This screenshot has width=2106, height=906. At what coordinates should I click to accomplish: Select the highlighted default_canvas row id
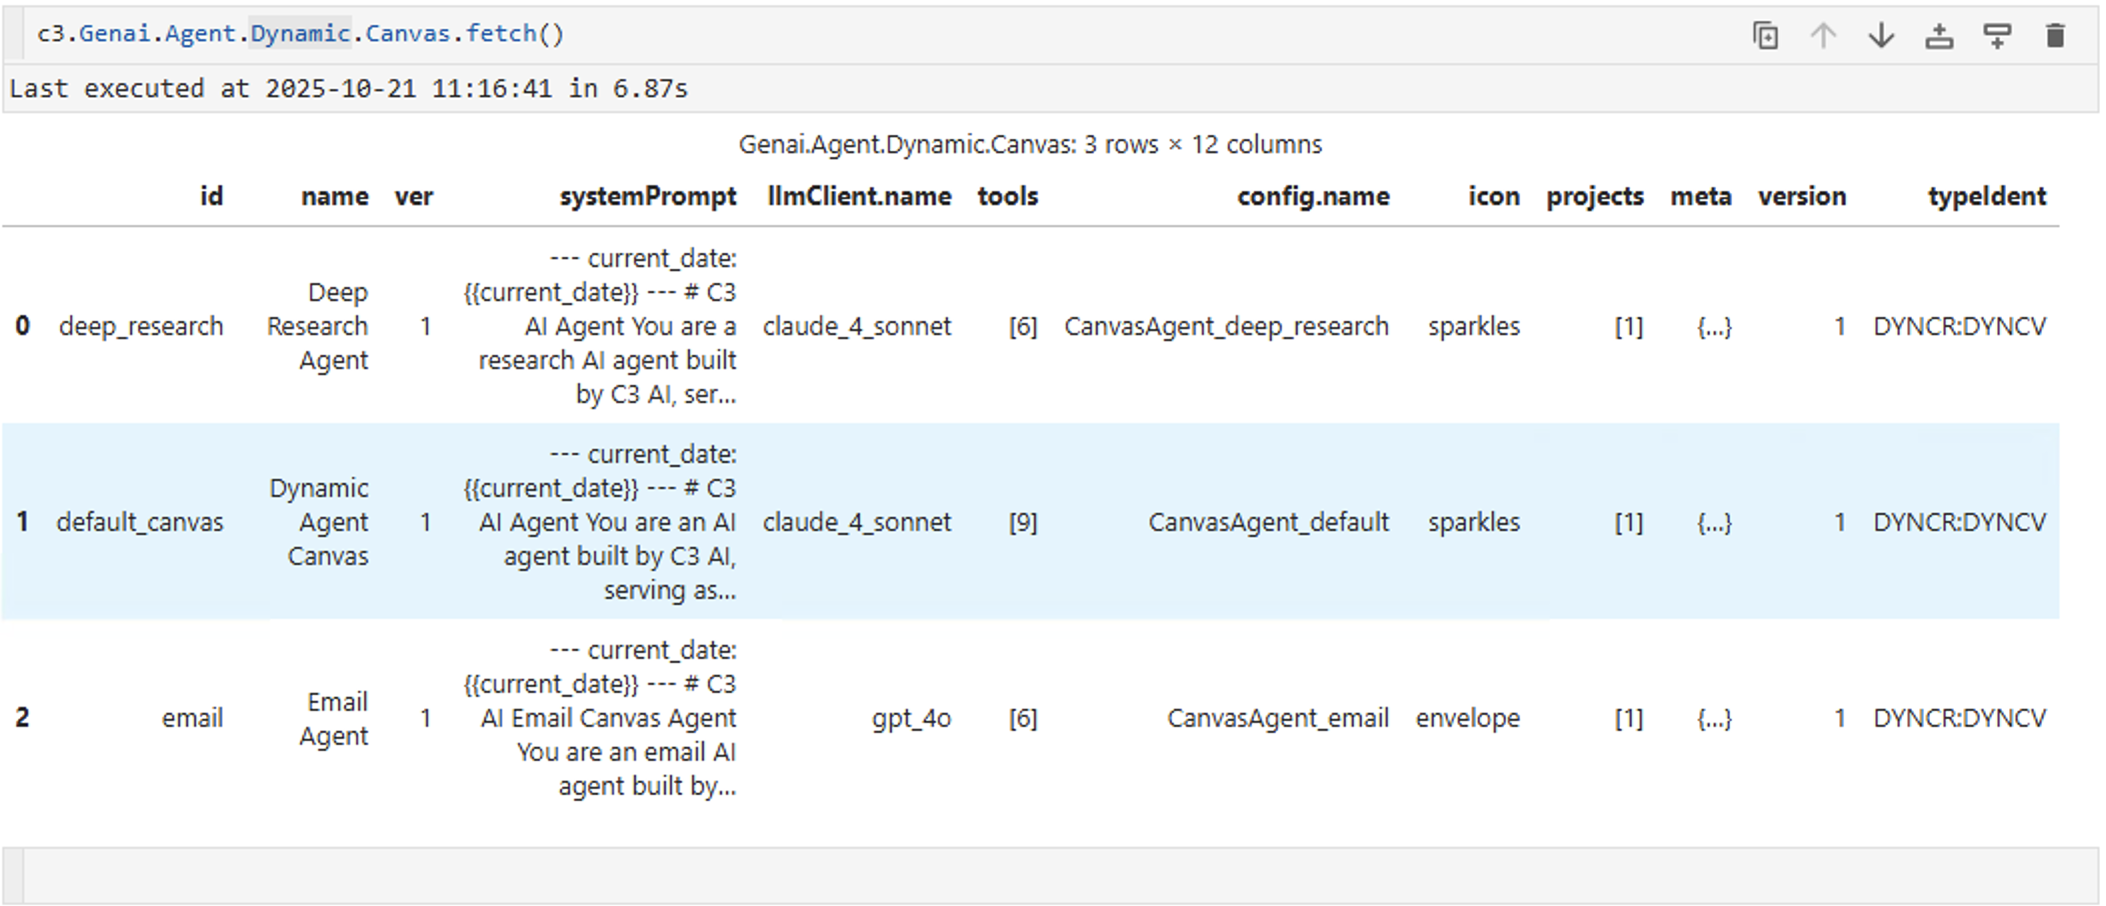[x=140, y=523]
